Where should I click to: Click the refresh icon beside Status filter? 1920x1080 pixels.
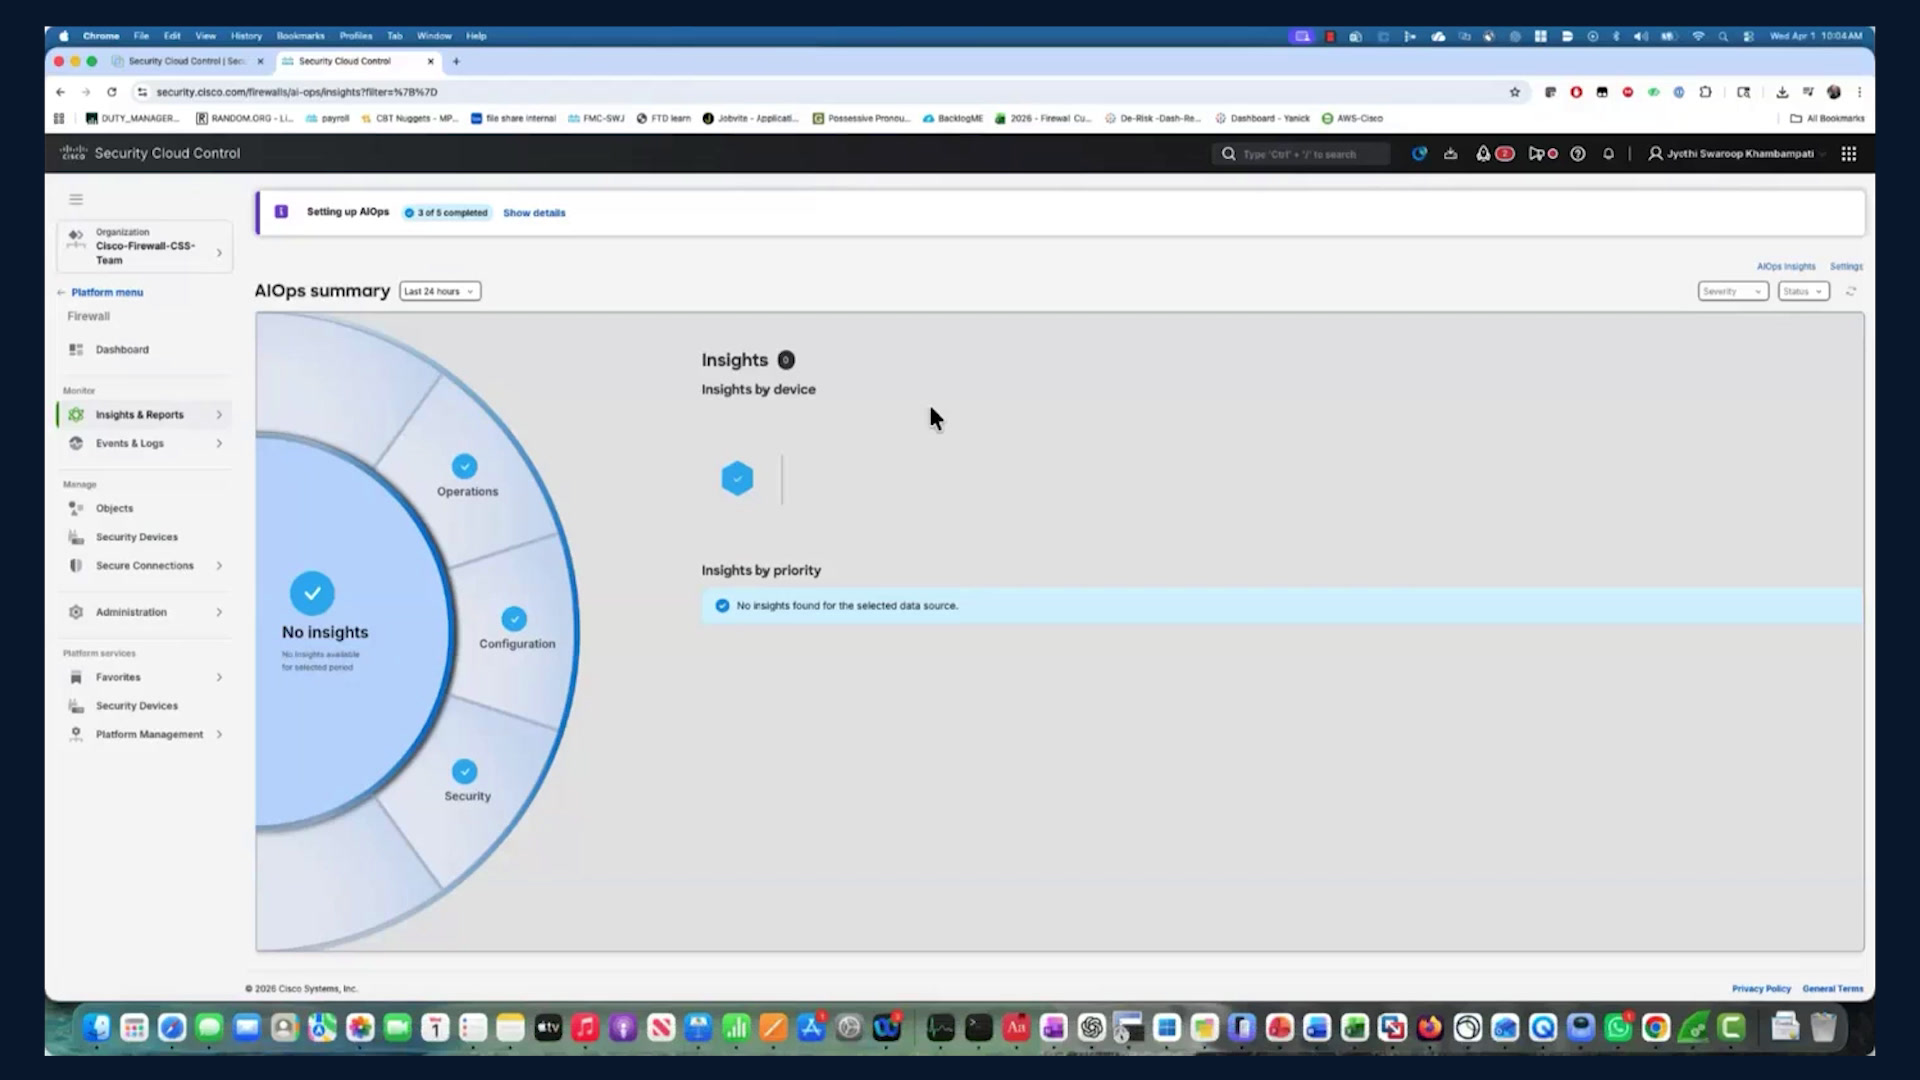tap(1851, 291)
